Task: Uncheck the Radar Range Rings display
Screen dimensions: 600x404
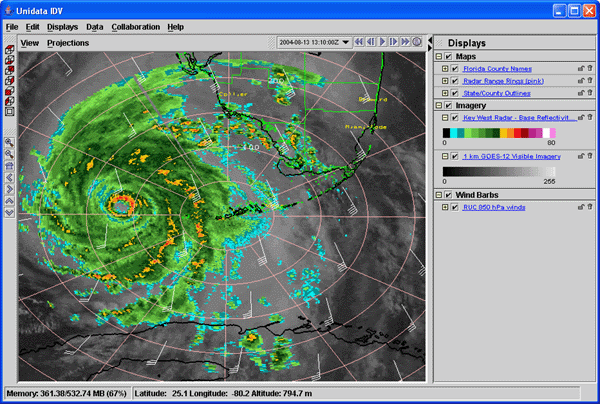Action: click(x=454, y=80)
